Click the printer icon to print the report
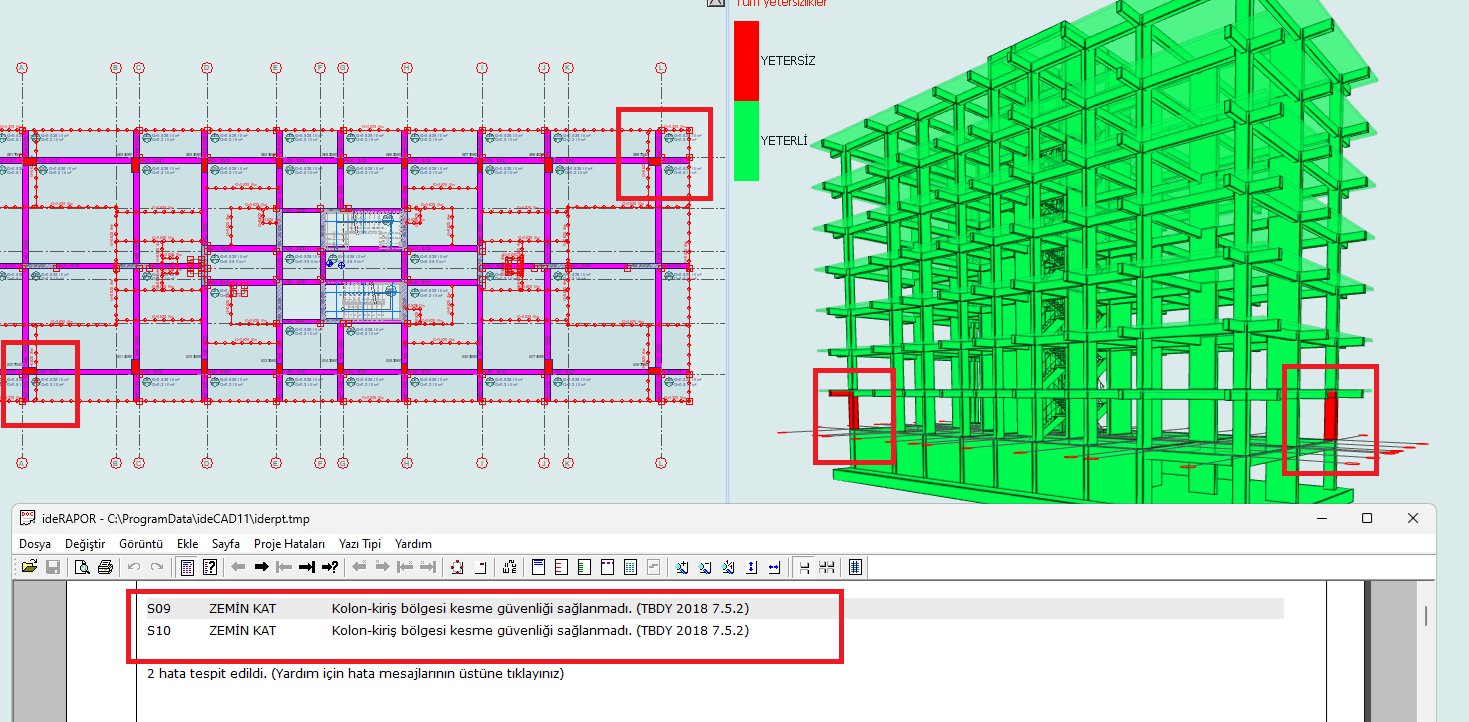1469x722 pixels. [105, 567]
